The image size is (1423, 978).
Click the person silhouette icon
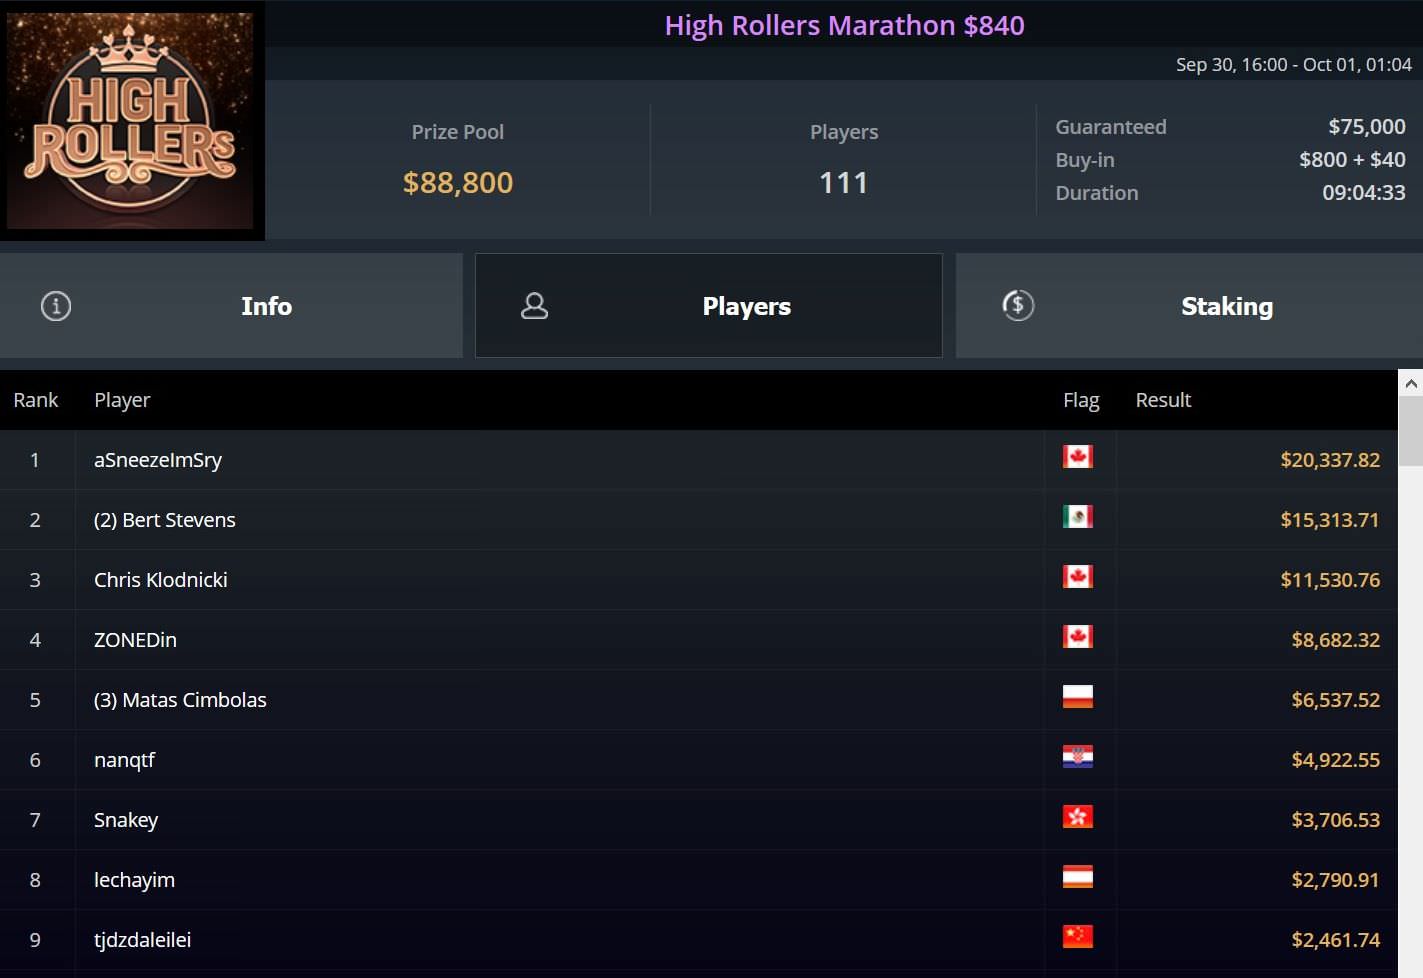[535, 306]
